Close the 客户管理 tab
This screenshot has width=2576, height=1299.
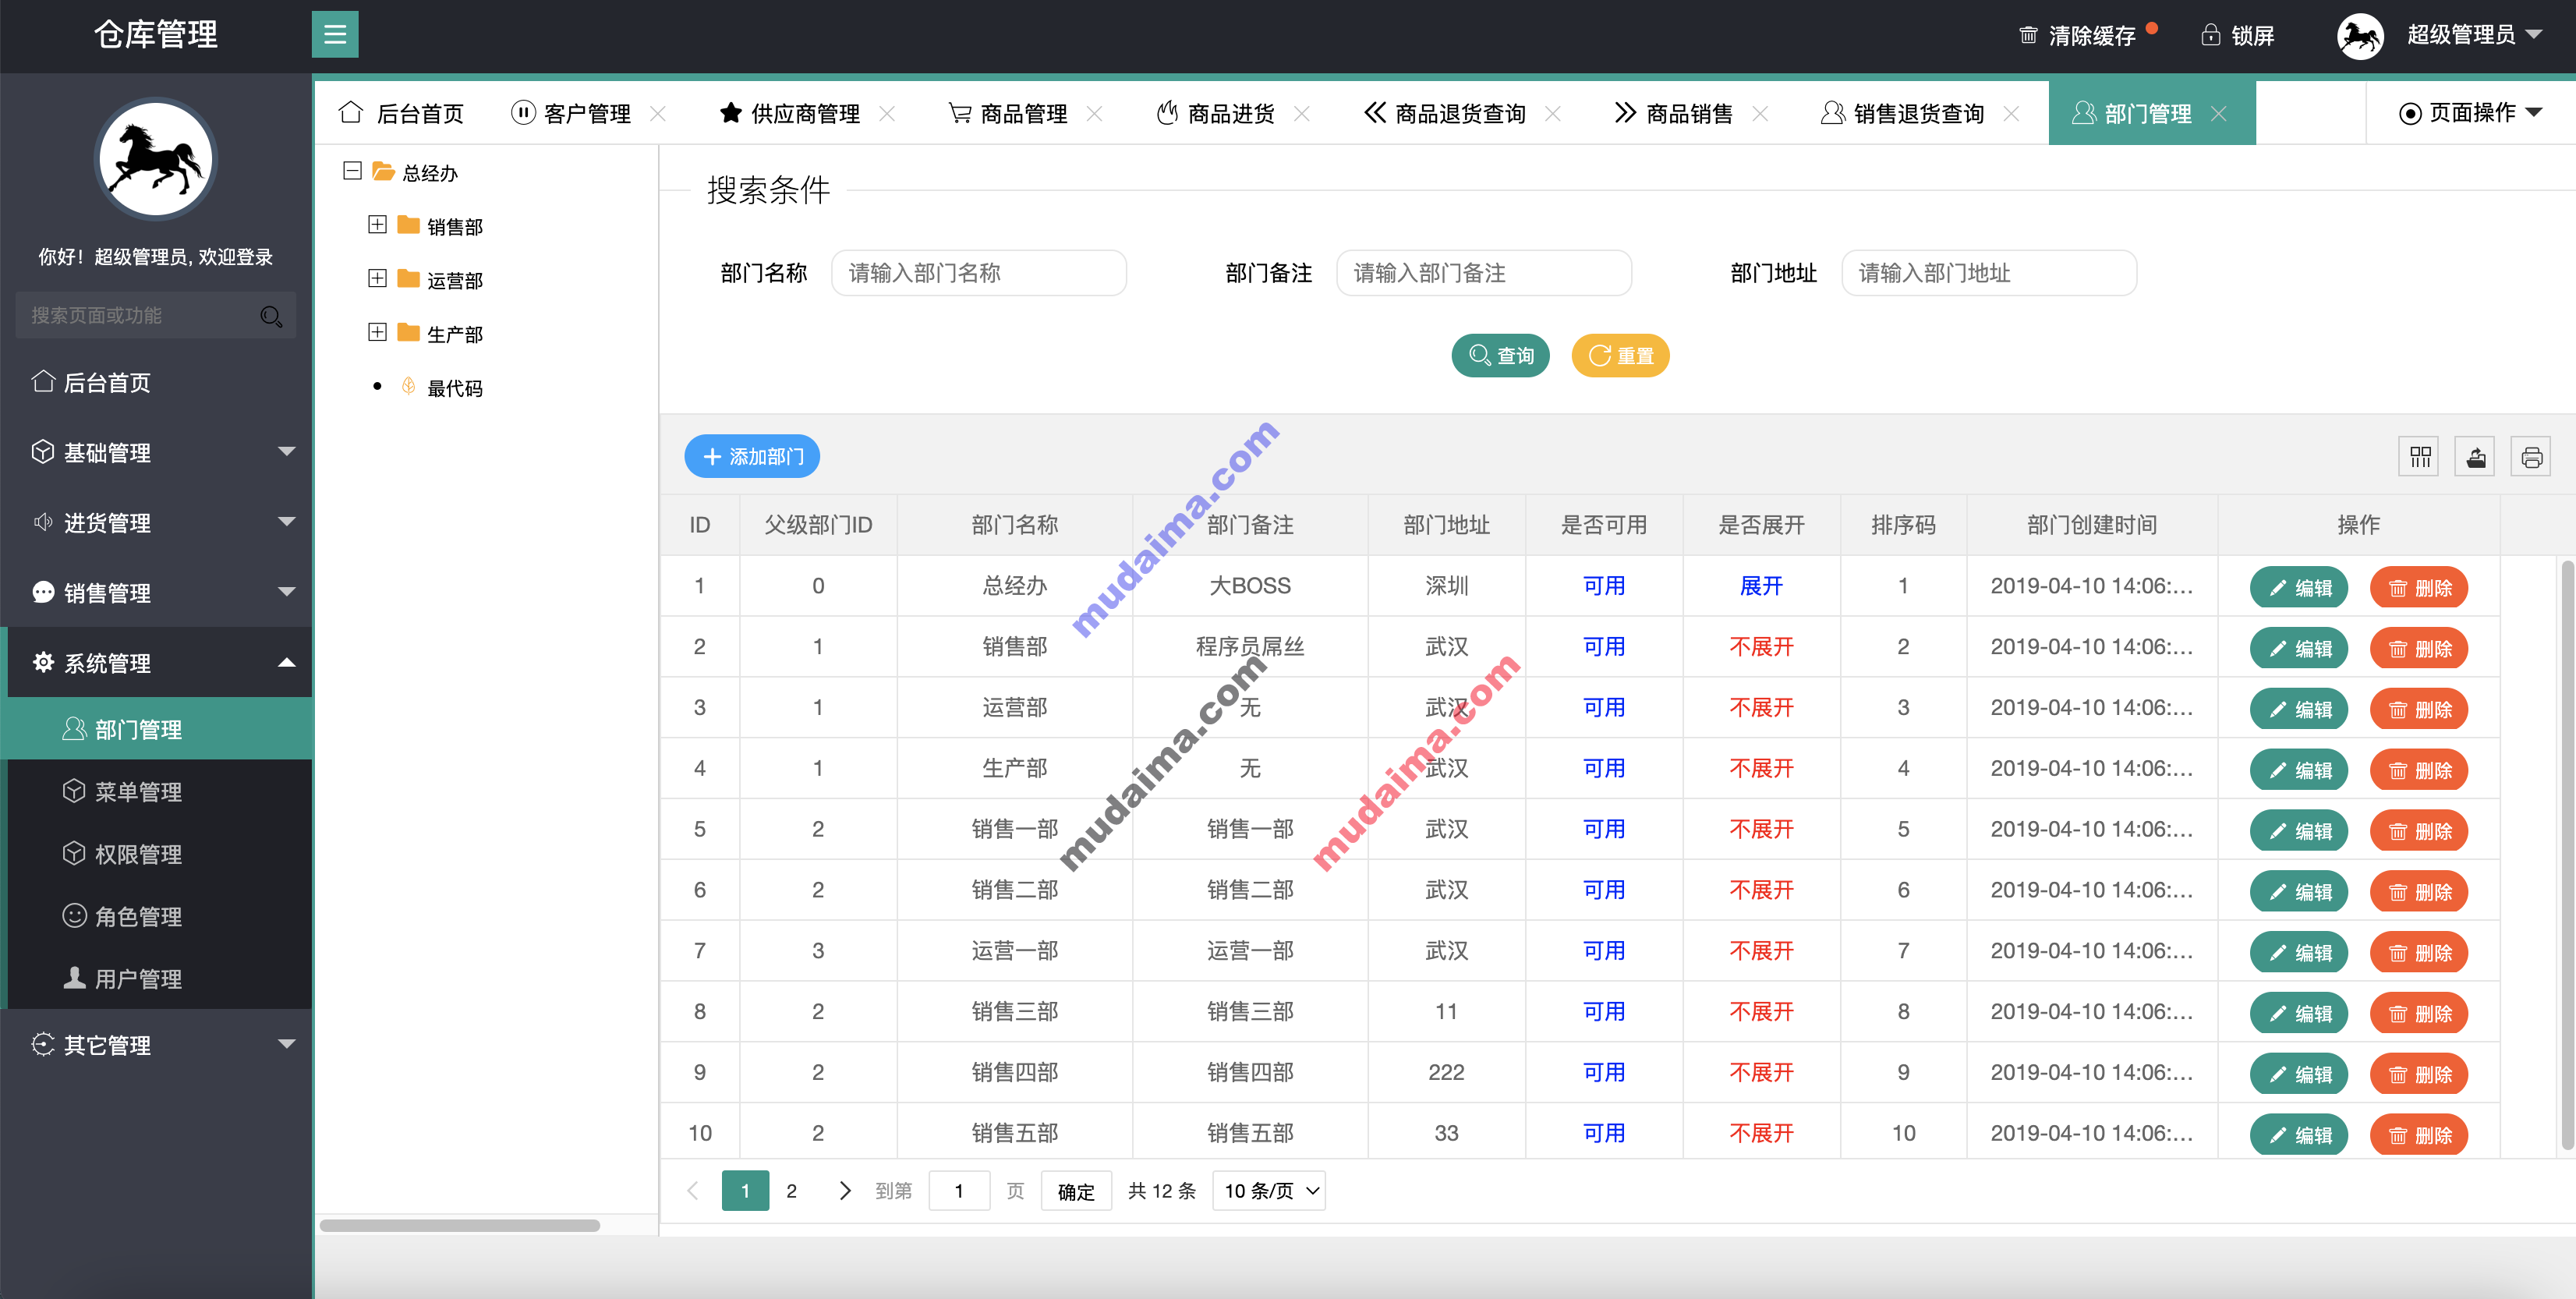coord(658,114)
